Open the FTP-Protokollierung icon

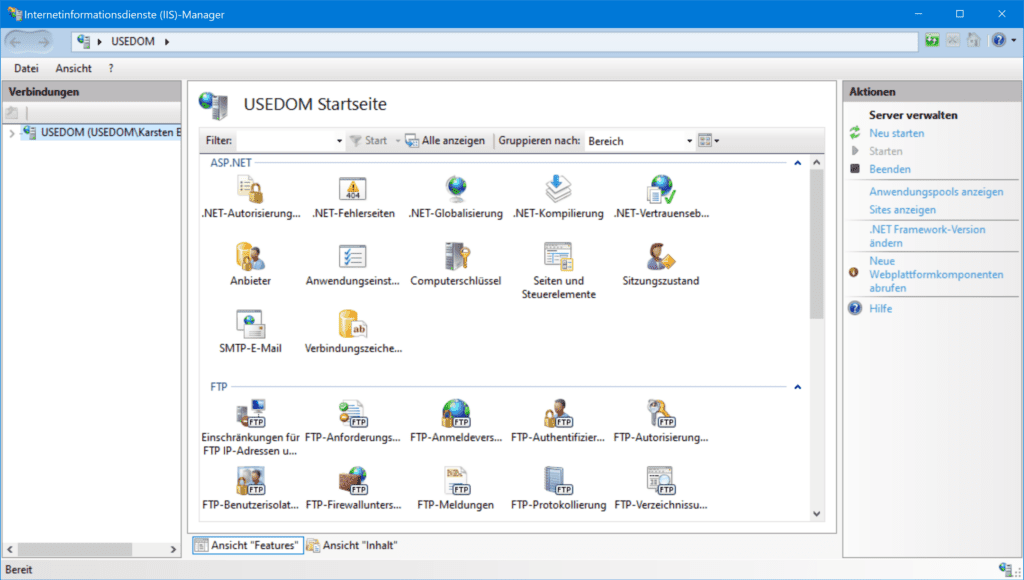click(558, 481)
